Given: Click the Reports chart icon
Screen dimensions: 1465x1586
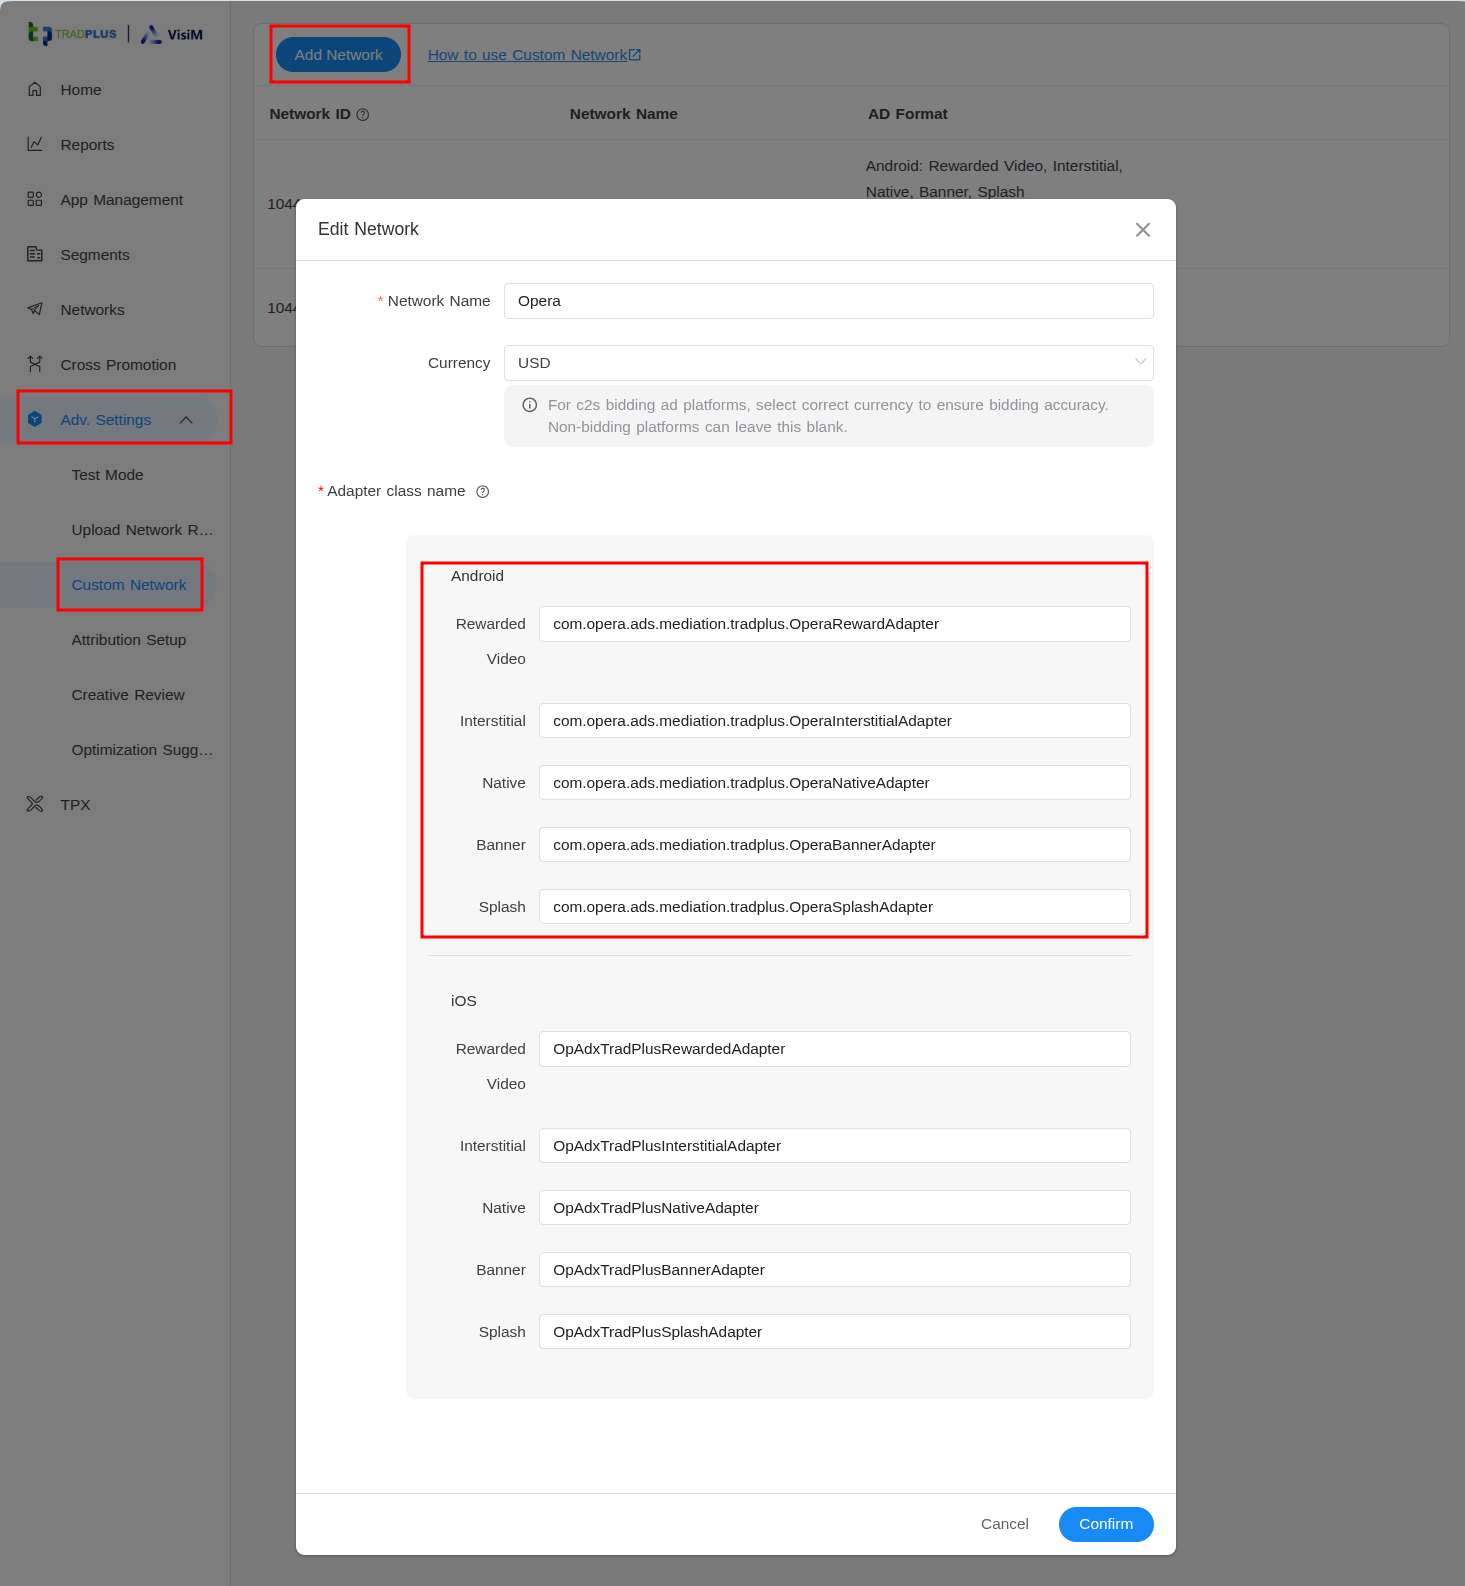Looking at the screenshot, I should coord(35,144).
